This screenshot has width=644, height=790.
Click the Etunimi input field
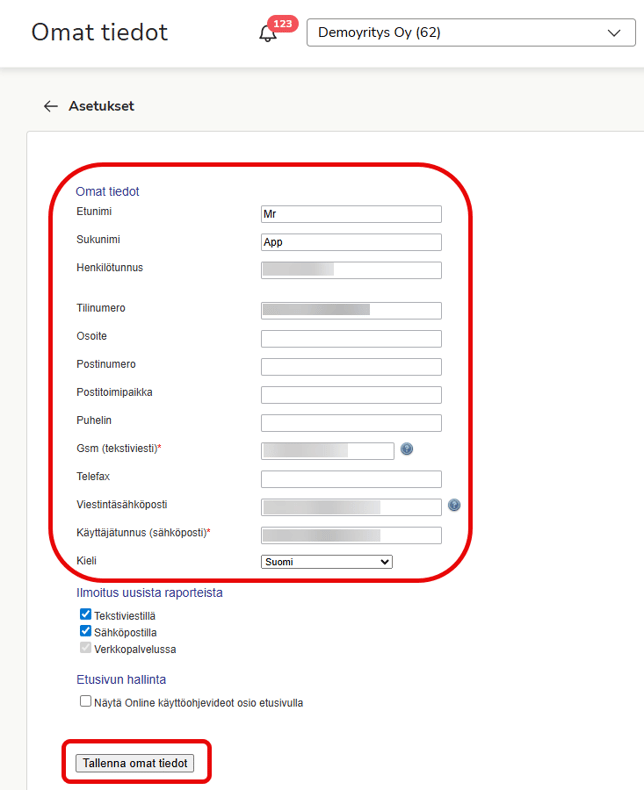[350, 214]
